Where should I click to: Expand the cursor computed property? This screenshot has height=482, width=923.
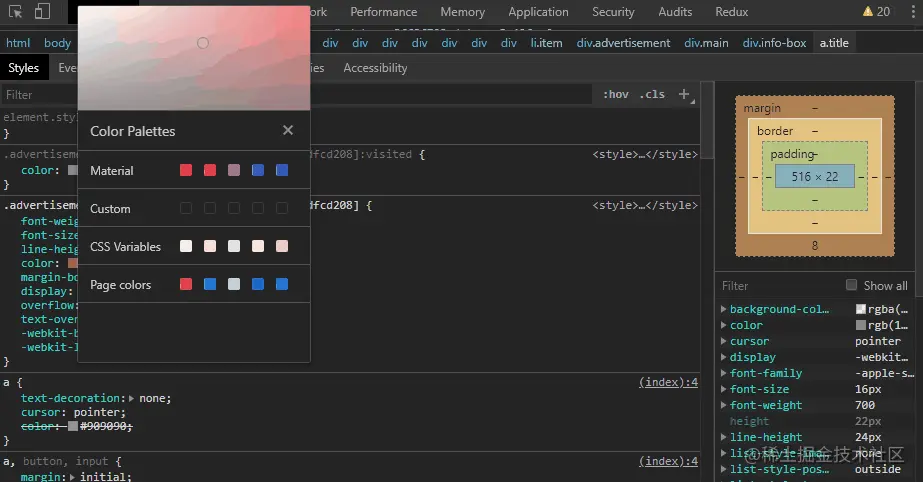(x=723, y=341)
